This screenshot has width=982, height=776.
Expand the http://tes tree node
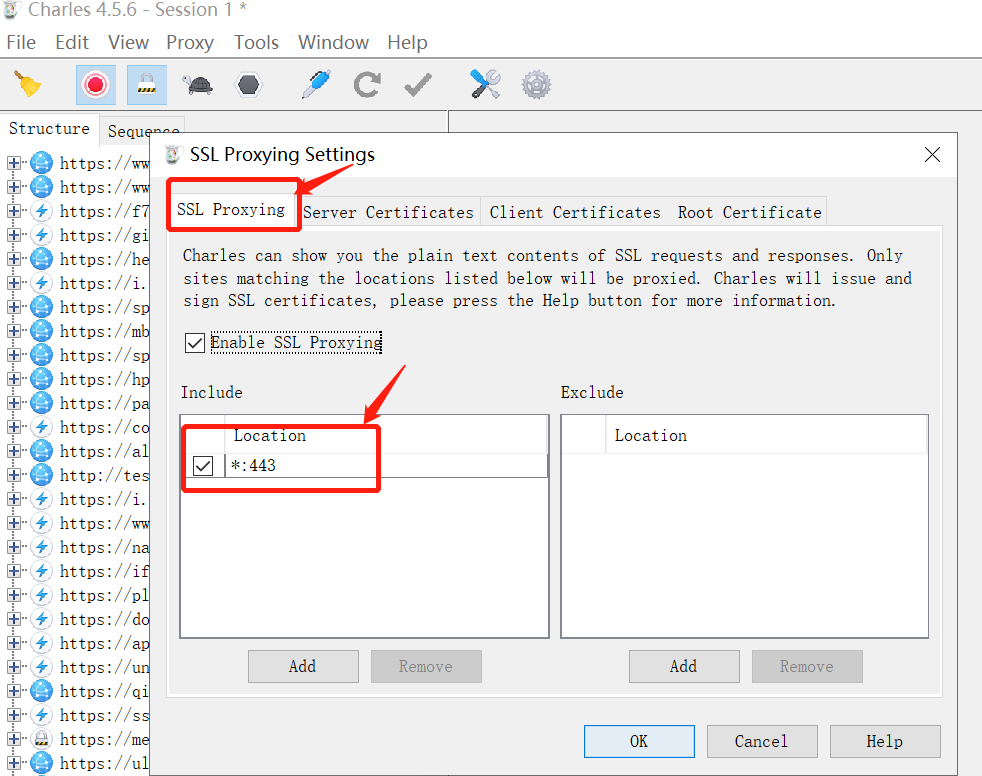coord(14,475)
